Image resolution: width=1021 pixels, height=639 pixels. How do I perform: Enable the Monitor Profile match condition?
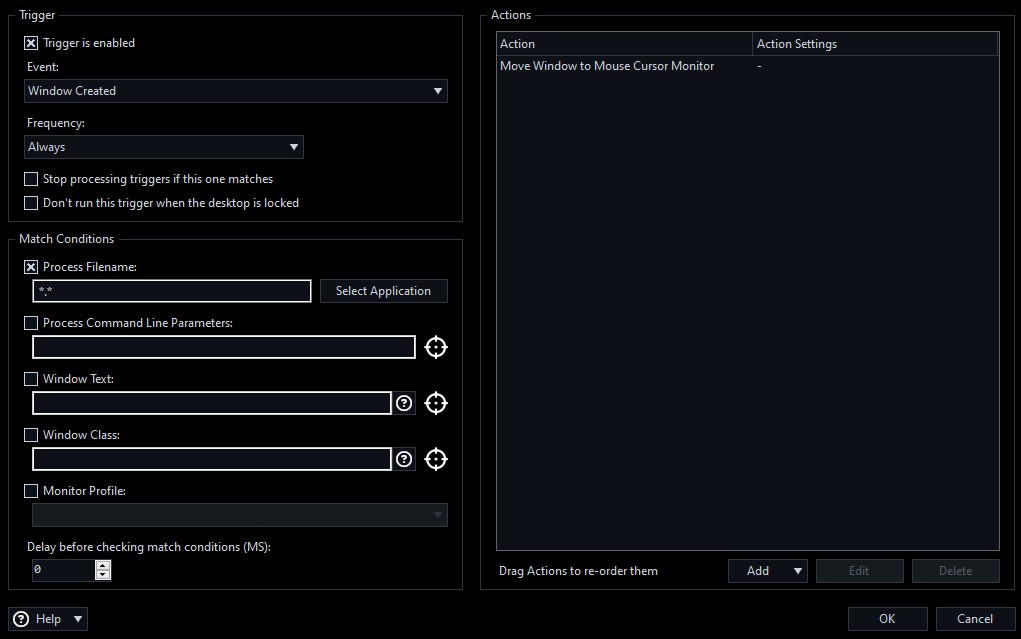pos(31,491)
